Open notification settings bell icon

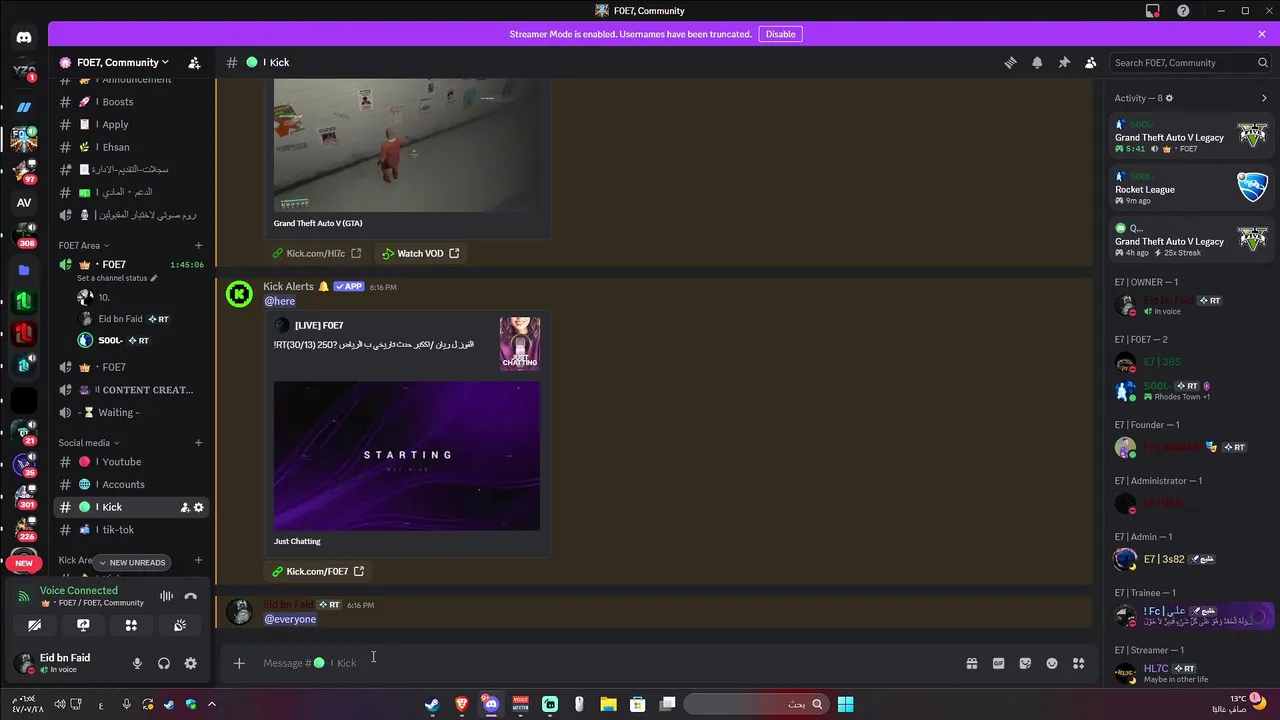click(x=1037, y=62)
